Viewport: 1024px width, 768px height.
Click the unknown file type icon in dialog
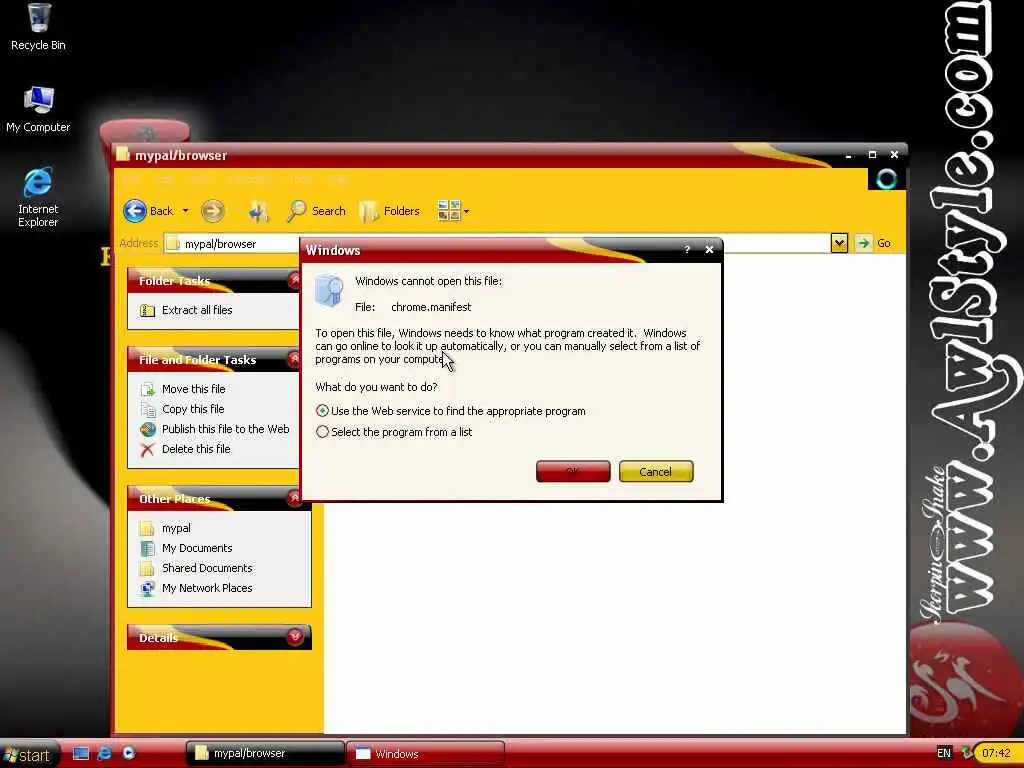(329, 291)
